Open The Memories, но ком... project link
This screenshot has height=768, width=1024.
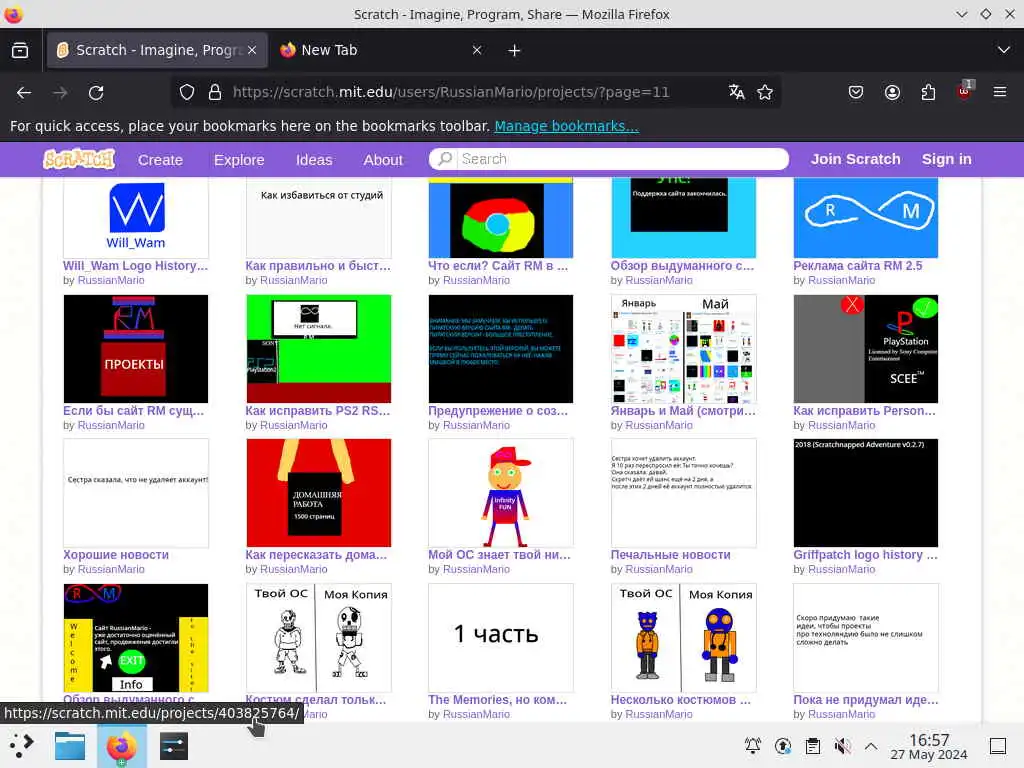coord(497,699)
